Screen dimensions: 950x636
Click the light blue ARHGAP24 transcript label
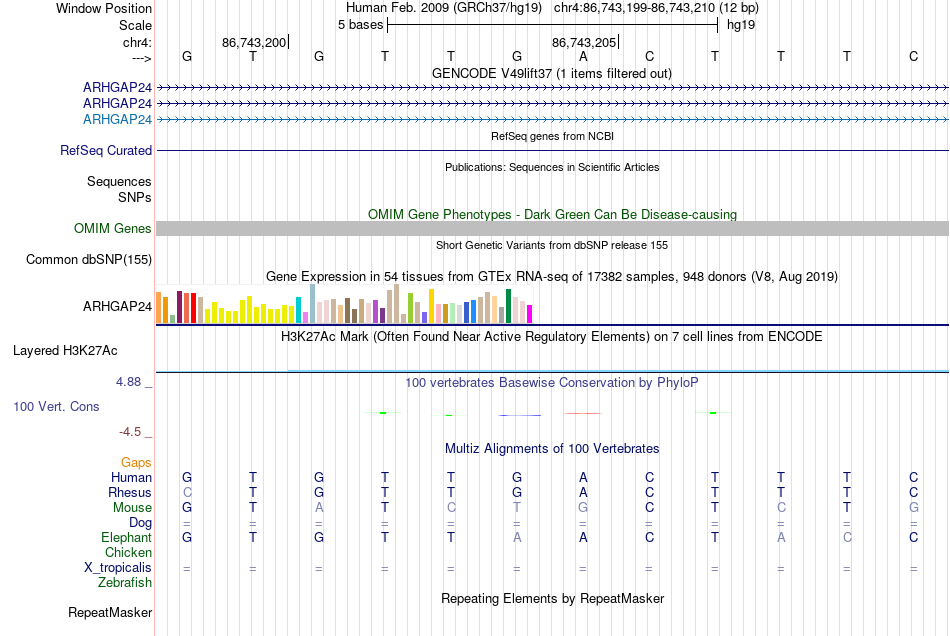coord(118,119)
